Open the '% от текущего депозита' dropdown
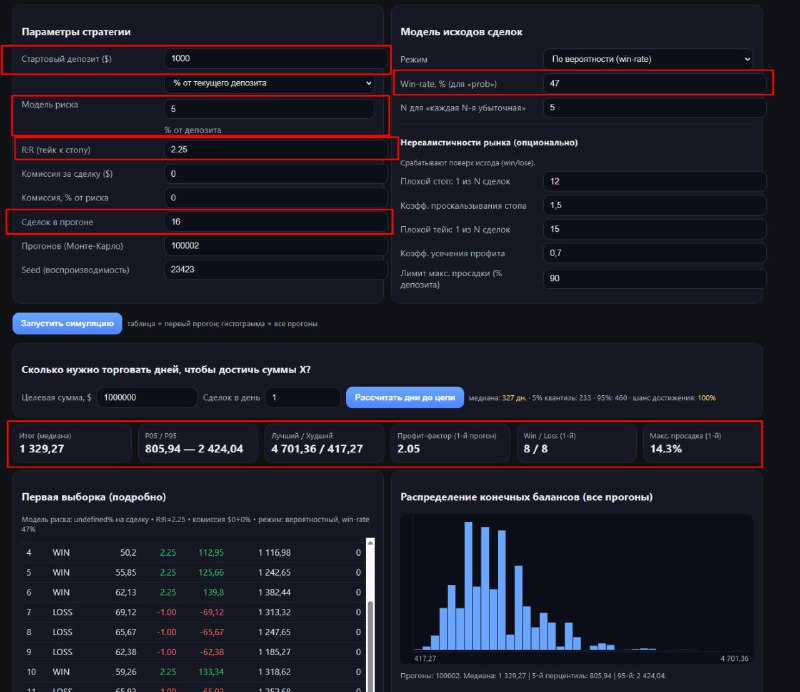 pyautogui.click(x=270, y=83)
